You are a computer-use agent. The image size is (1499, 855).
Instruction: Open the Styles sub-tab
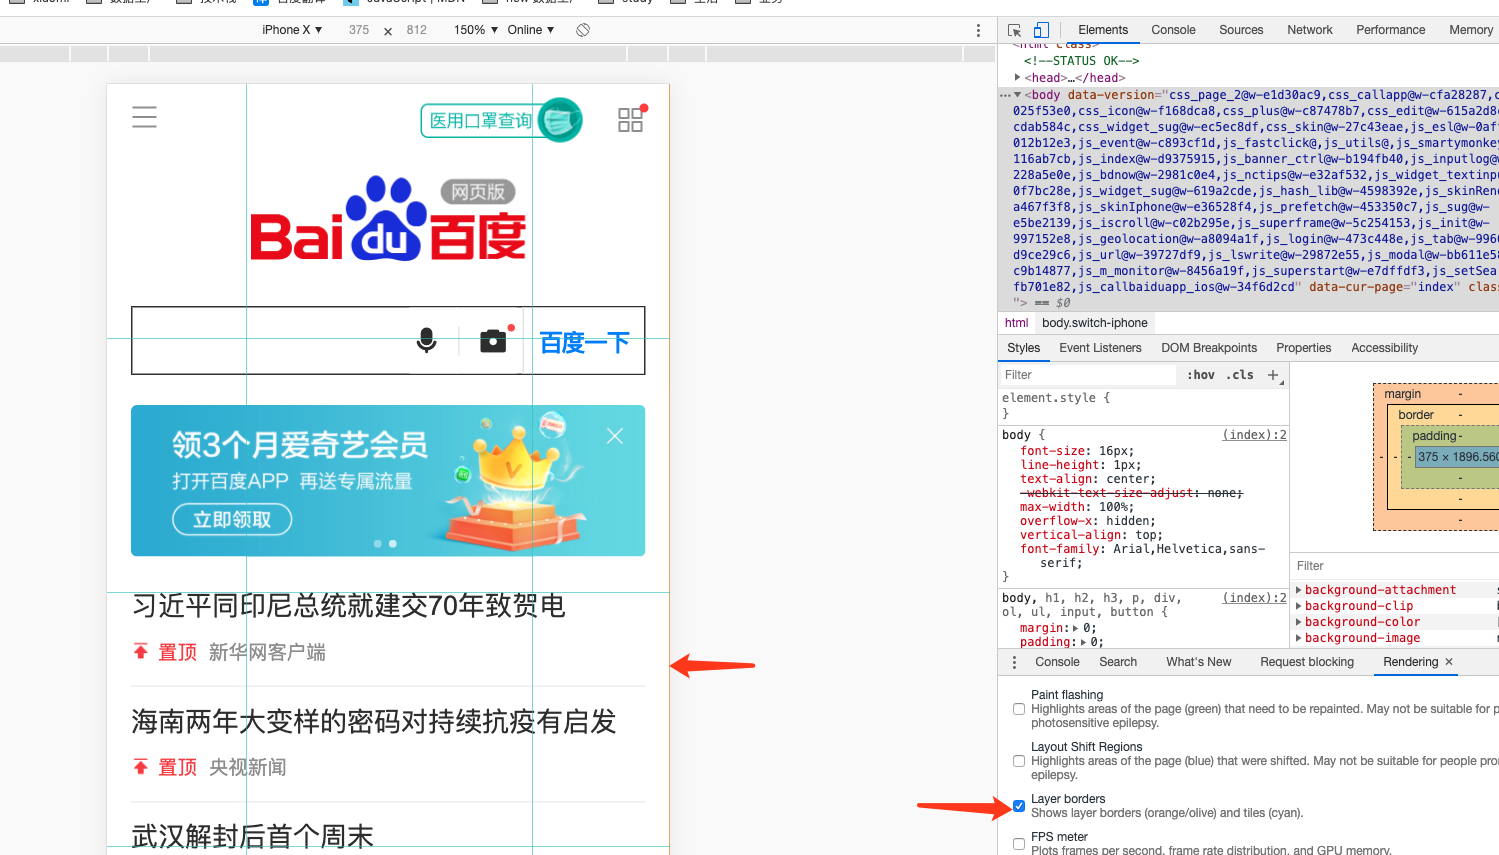(1023, 348)
